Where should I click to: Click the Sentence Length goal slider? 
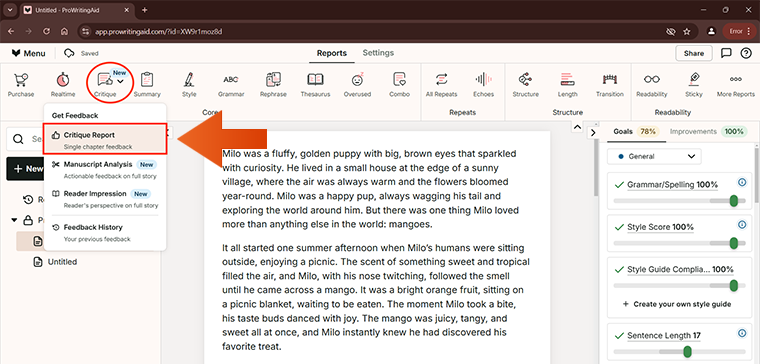coord(680,352)
